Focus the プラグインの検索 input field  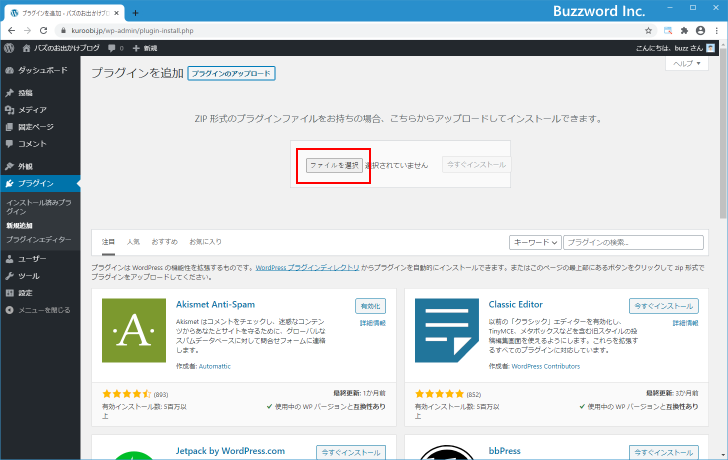click(x=633, y=242)
